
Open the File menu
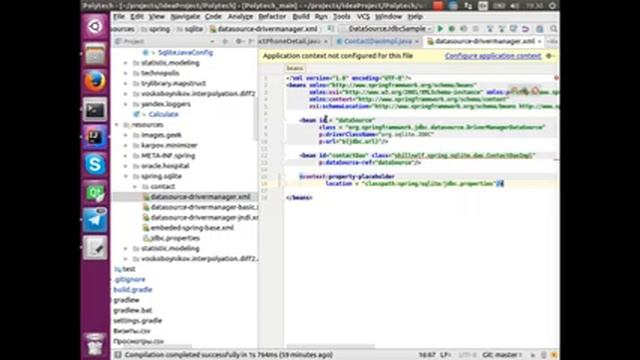tap(119, 17)
